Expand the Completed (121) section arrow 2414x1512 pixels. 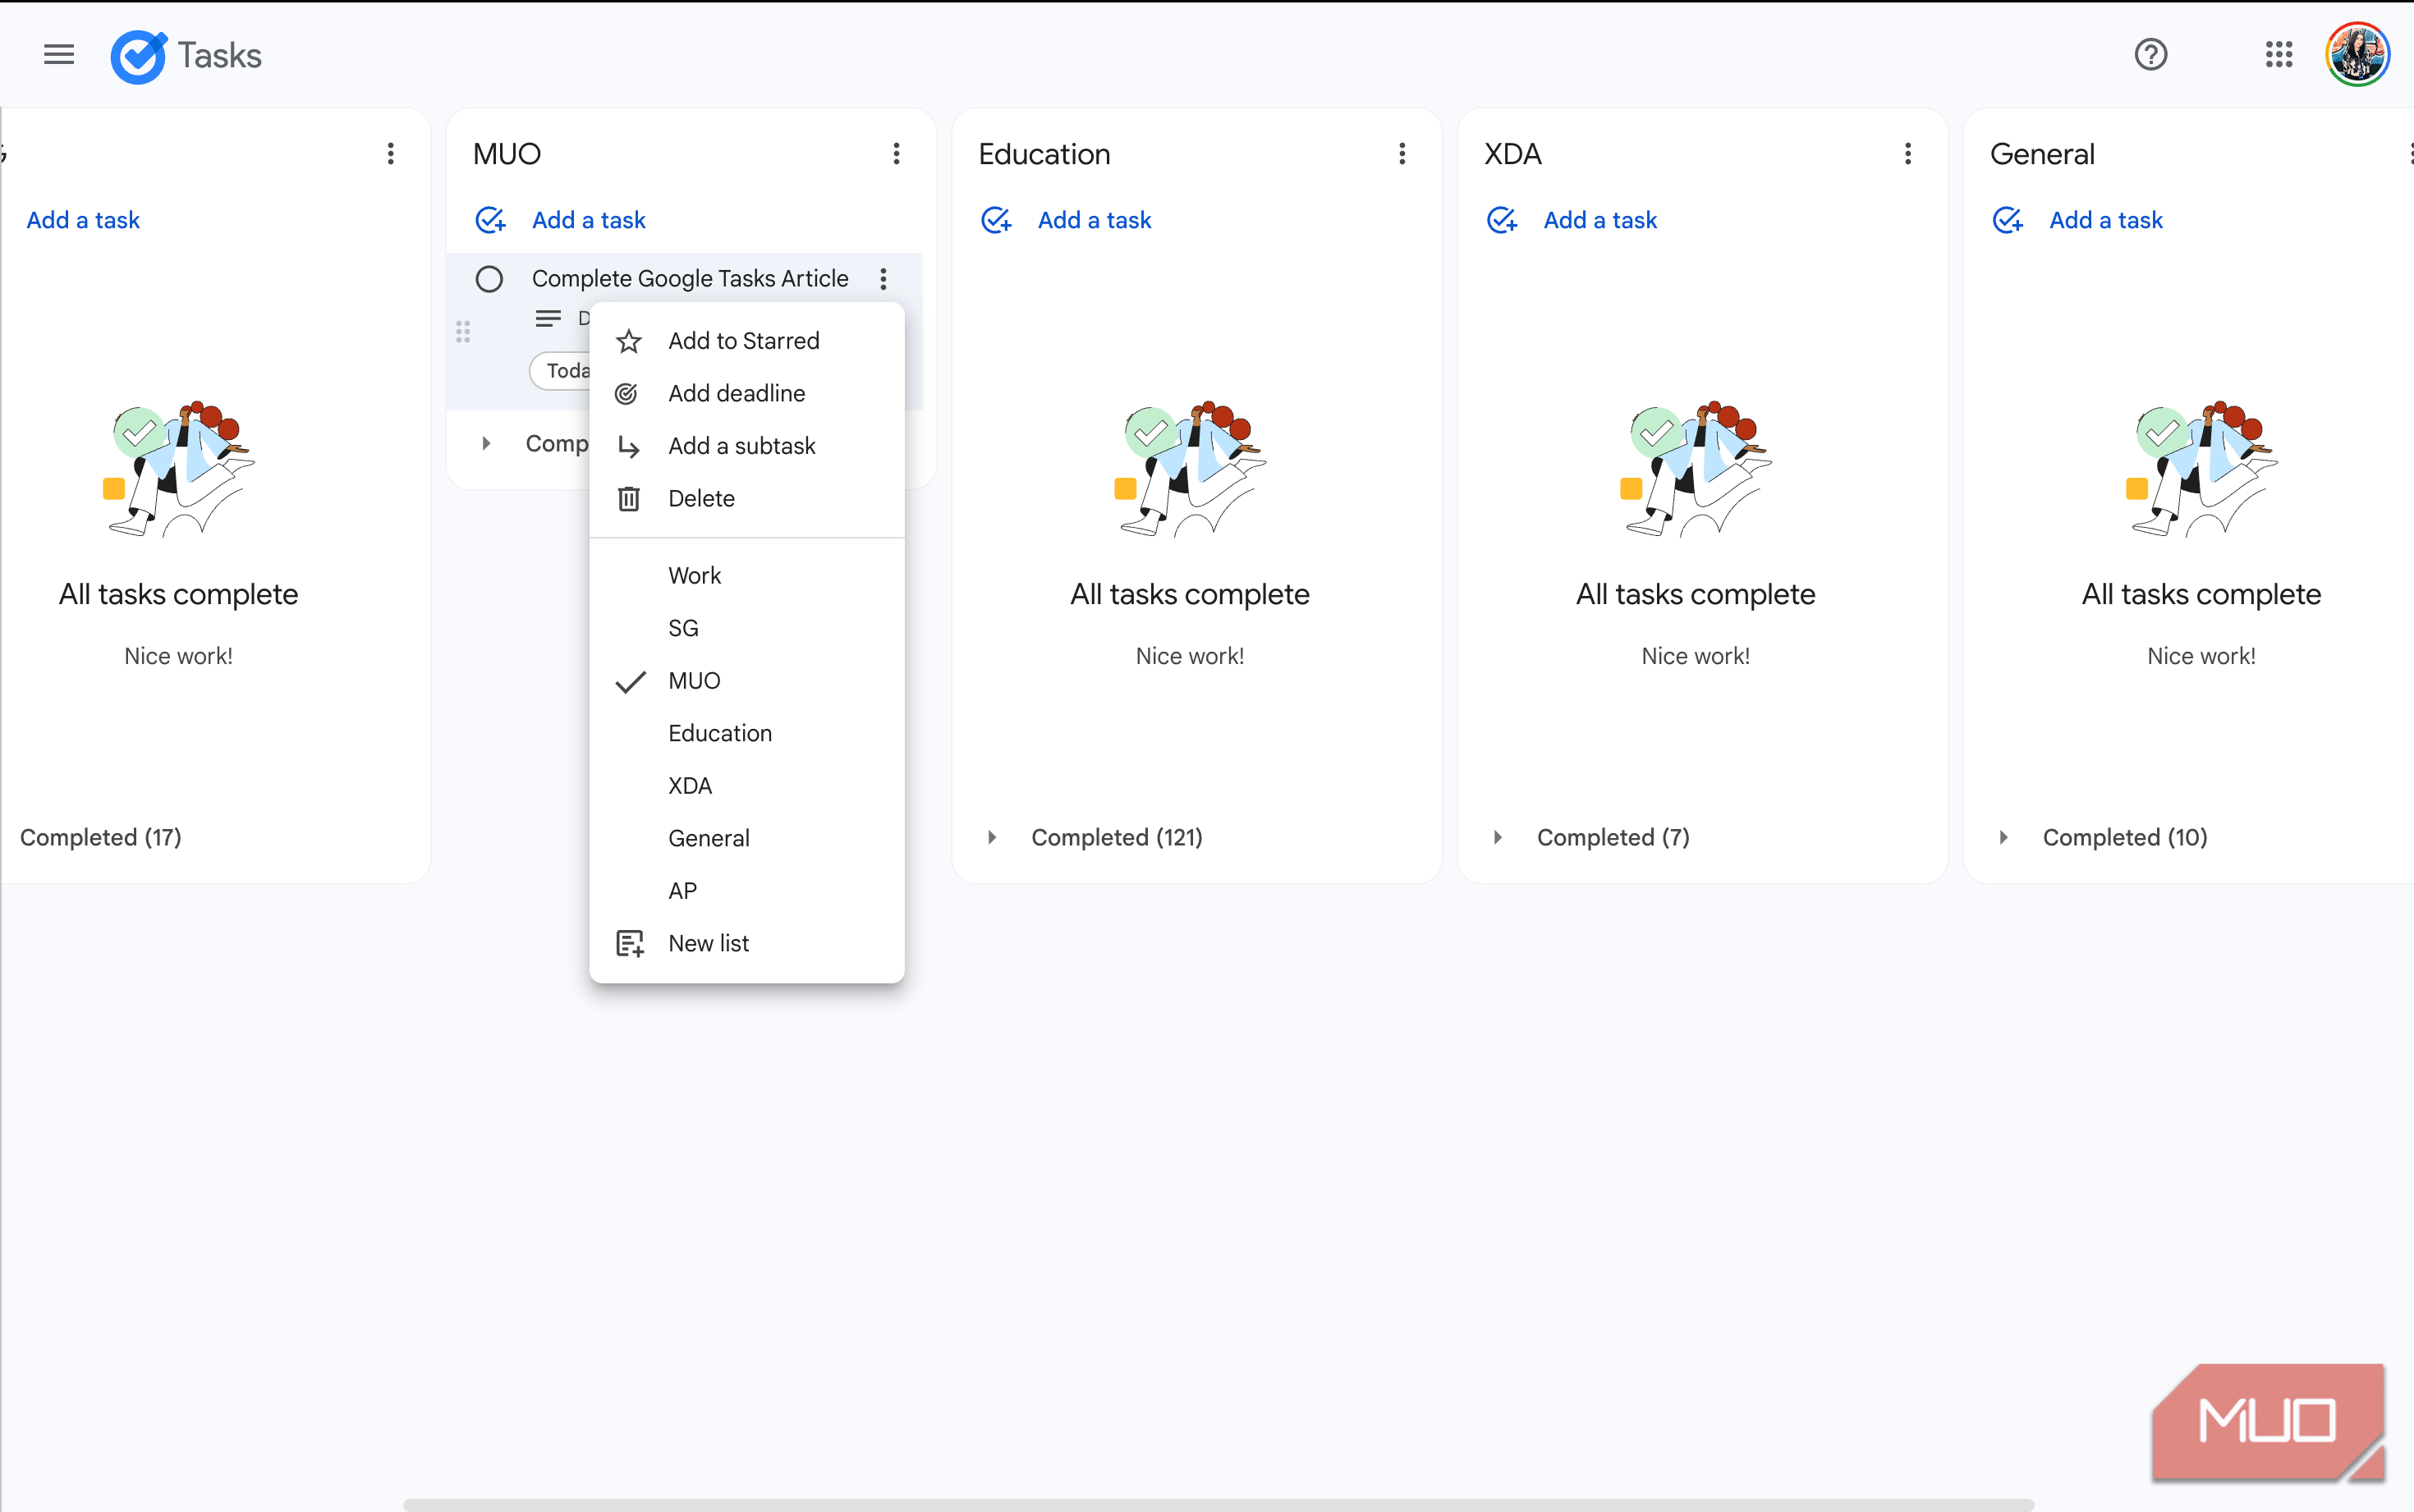click(x=992, y=837)
